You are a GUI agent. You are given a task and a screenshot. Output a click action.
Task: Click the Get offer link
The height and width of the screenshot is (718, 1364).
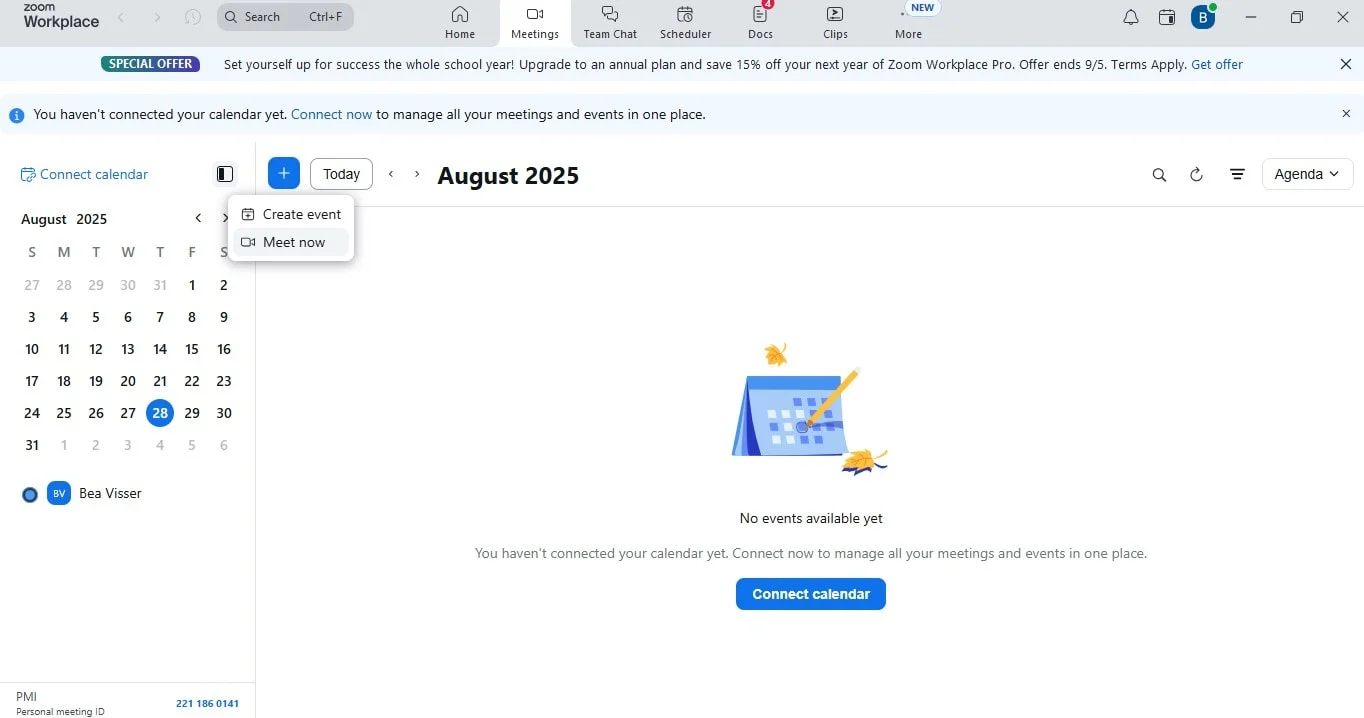click(1217, 64)
